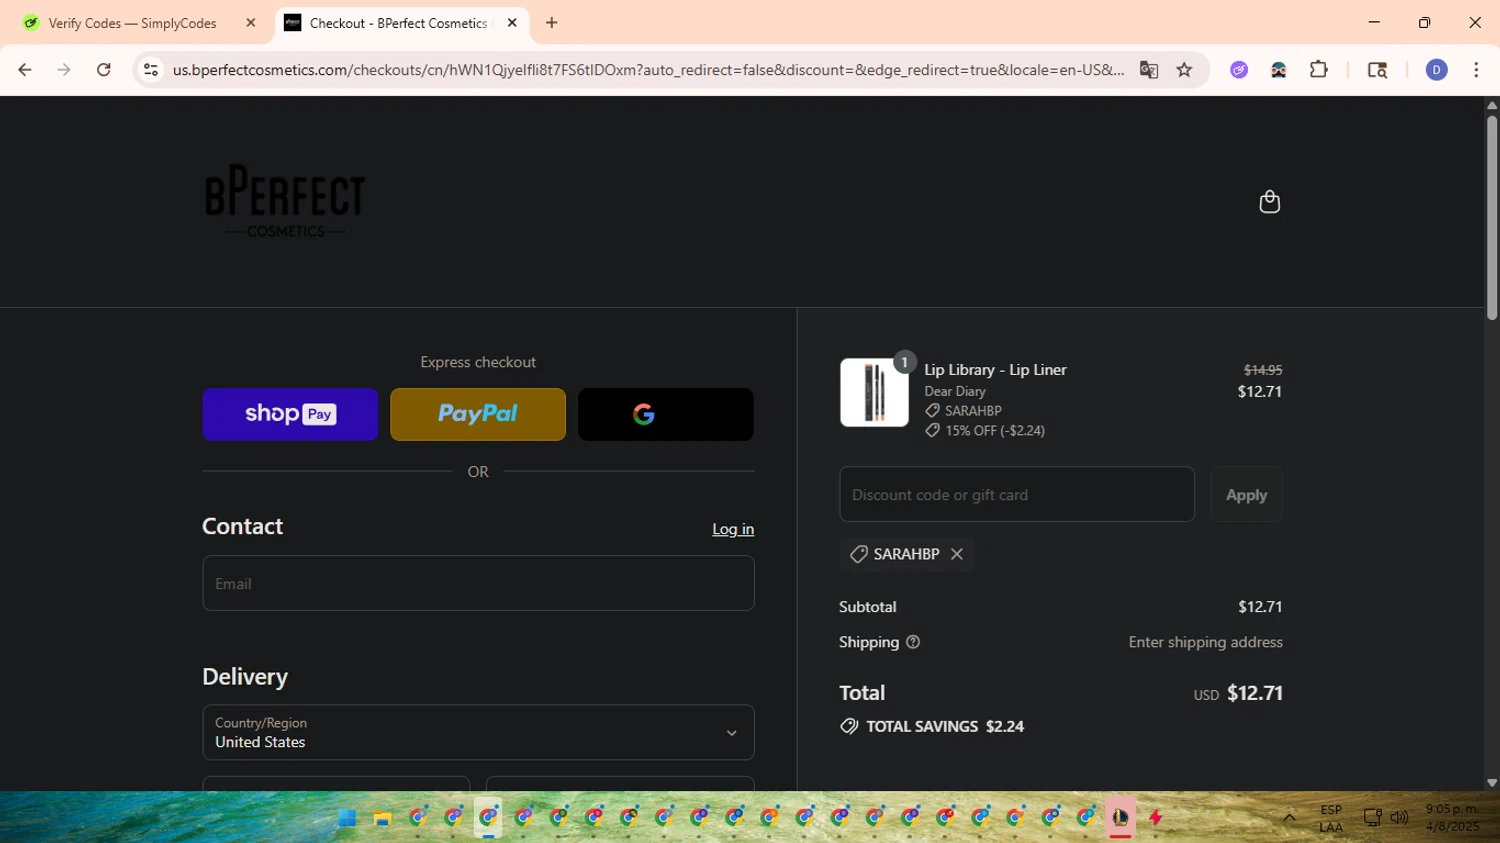Click the Shipping help question mark icon

pos(913,642)
